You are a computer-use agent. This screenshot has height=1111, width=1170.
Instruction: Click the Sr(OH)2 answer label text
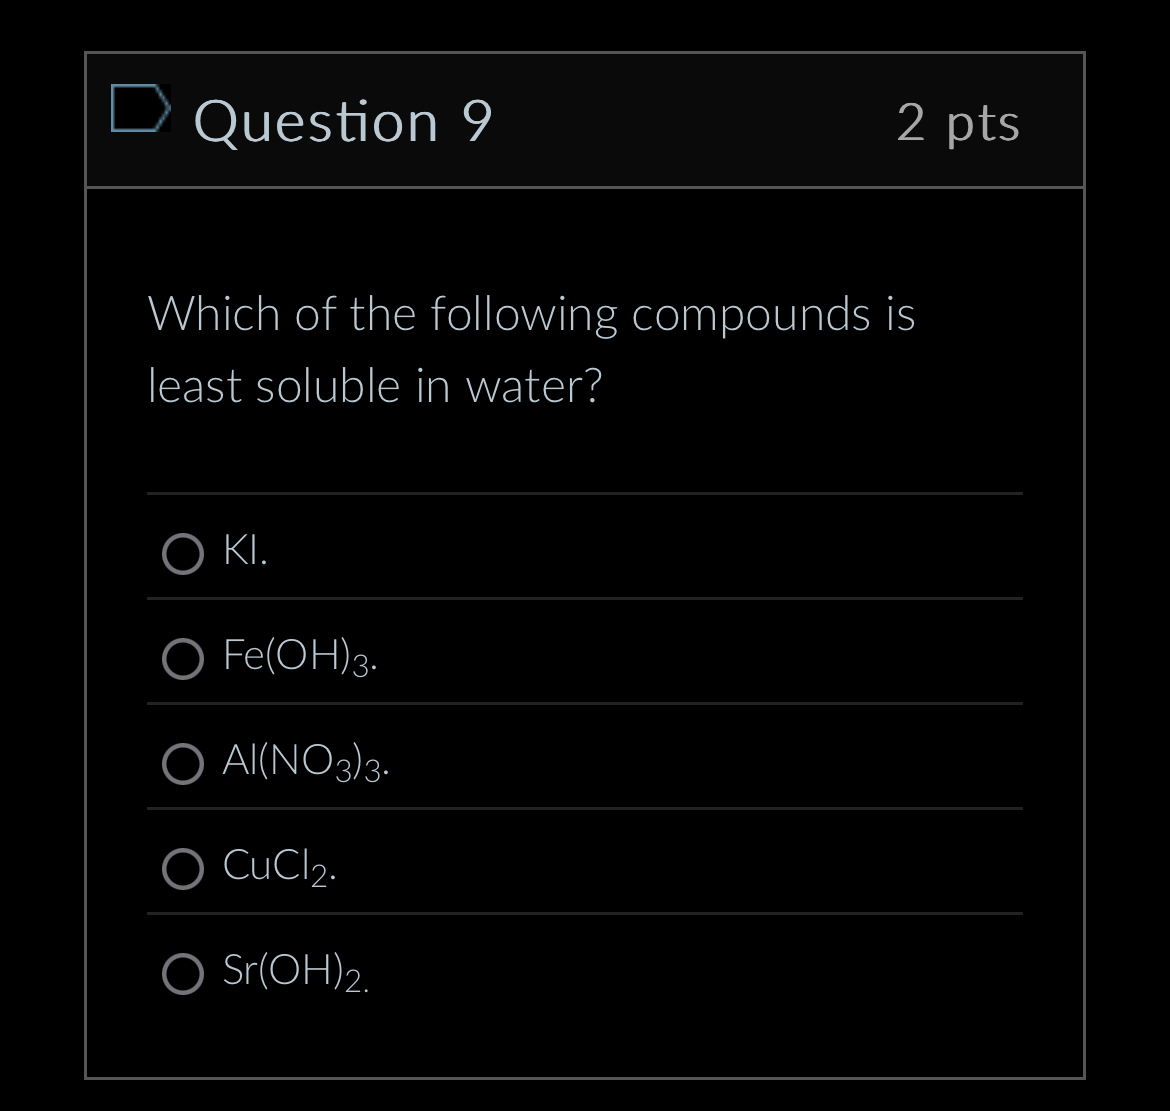tap(298, 971)
